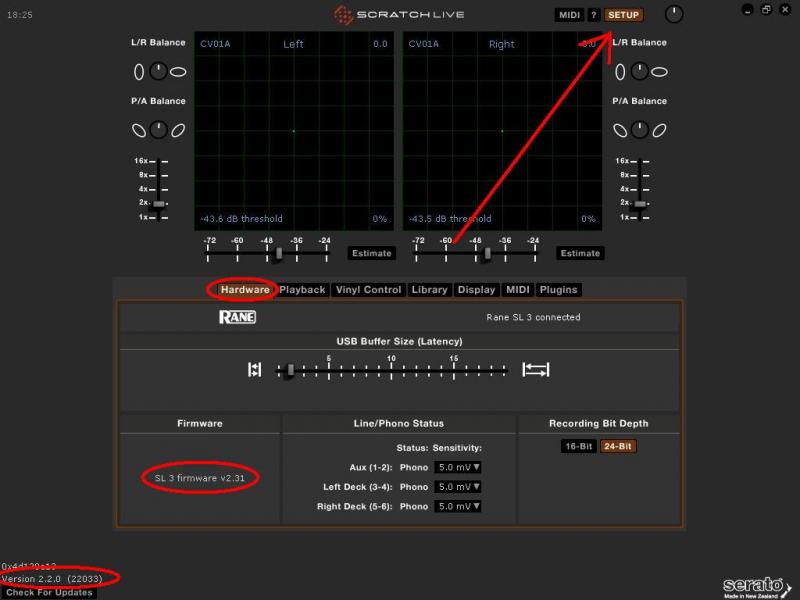This screenshot has height=600, width=800.
Task: Select 16-Bit recording bit depth
Action: click(x=579, y=446)
